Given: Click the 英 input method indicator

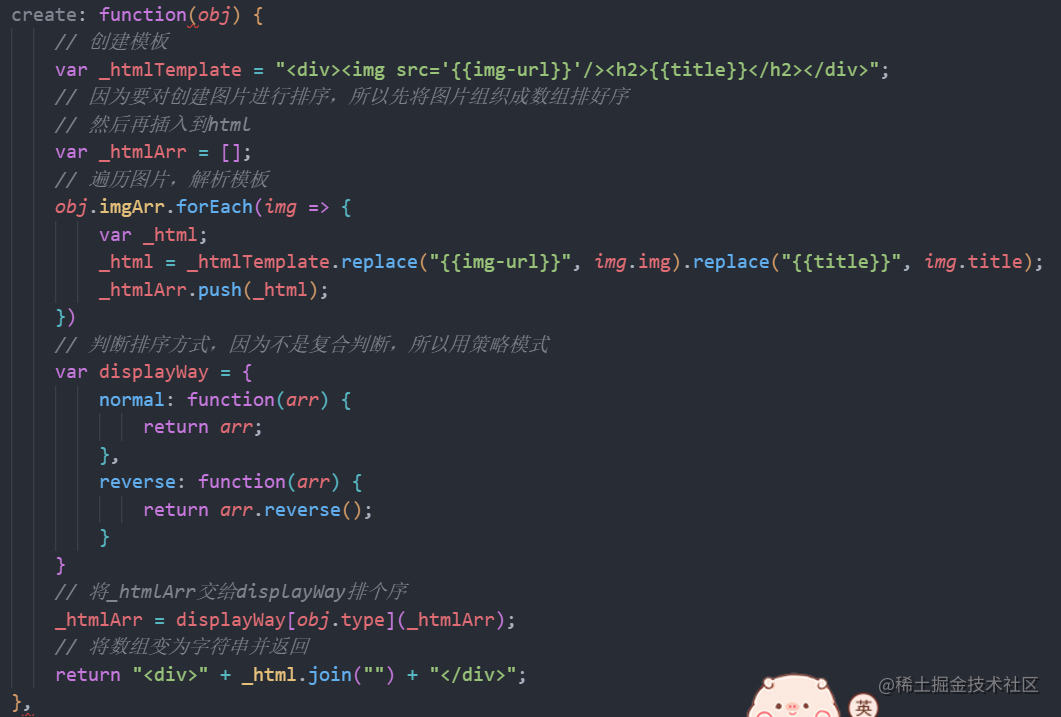Looking at the screenshot, I should (863, 706).
